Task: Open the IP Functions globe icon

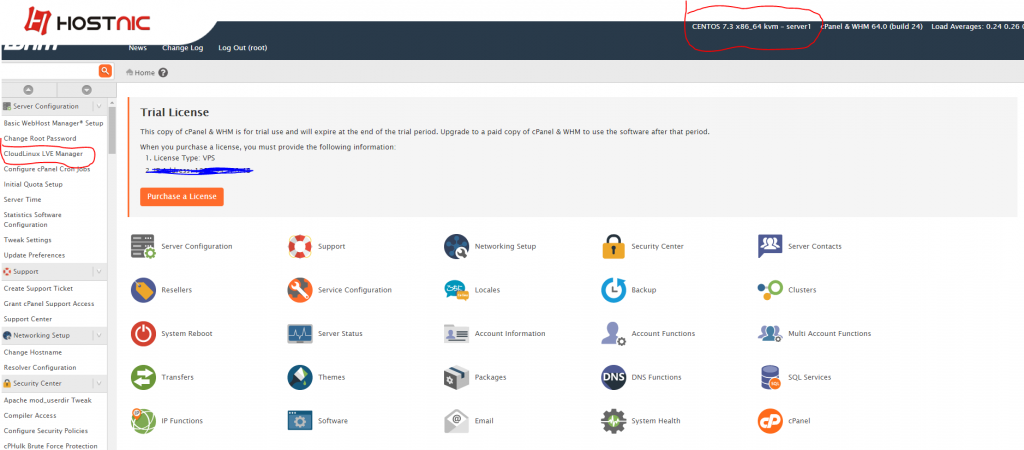Action: coord(144,421)
